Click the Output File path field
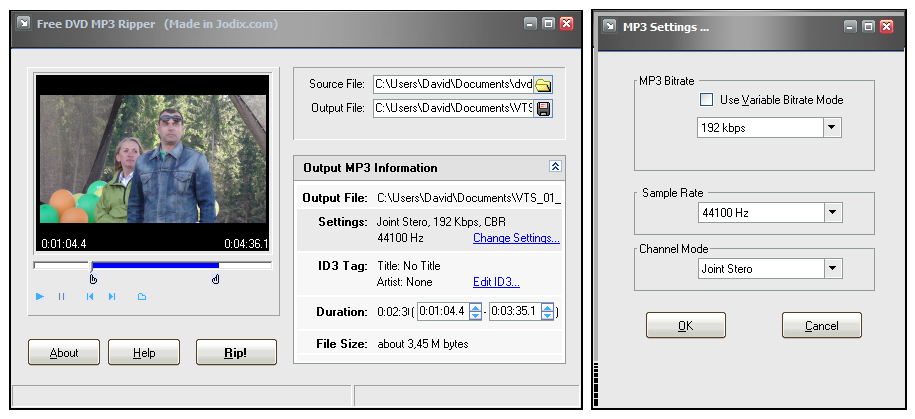 (453, 108)
